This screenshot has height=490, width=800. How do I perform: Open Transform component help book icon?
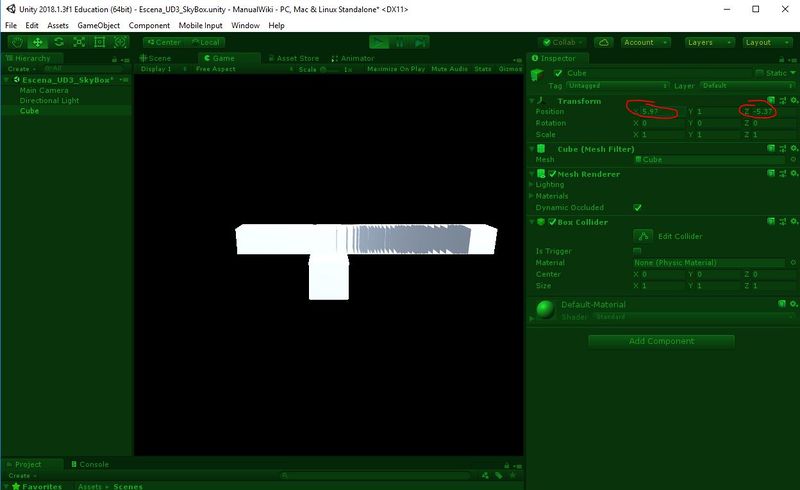771,101
